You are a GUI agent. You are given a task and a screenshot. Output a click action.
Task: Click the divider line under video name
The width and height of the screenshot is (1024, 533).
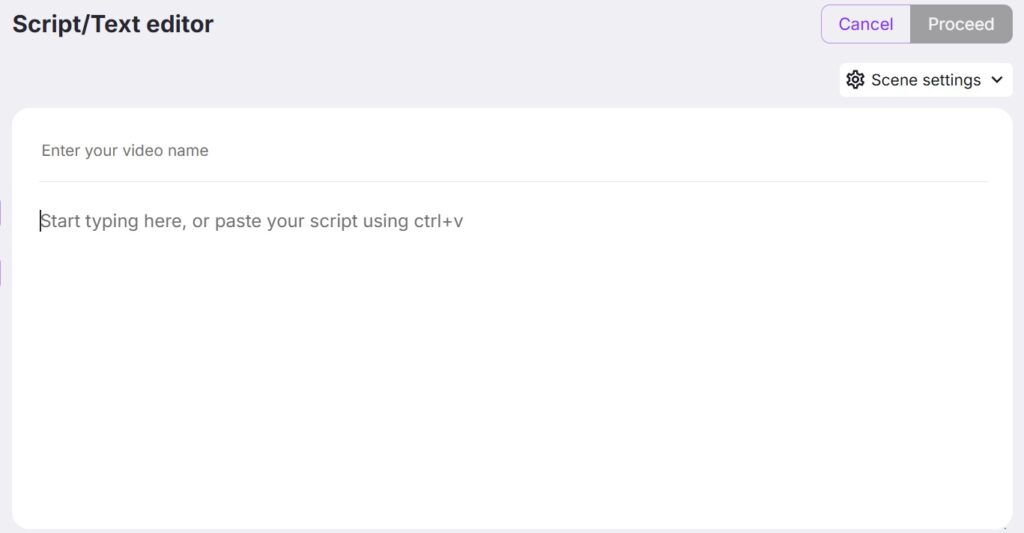pyautogui.click(x=513, y=182)
